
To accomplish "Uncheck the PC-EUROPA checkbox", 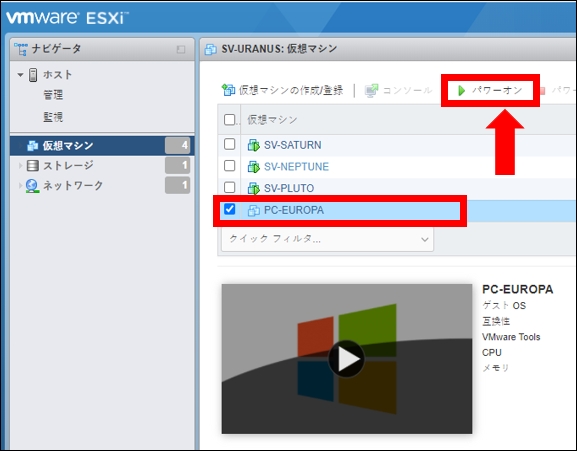I will [229, 209].
